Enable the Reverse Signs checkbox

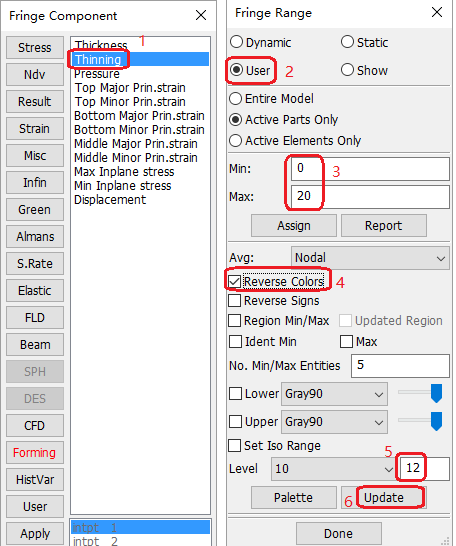click(235, 301)
